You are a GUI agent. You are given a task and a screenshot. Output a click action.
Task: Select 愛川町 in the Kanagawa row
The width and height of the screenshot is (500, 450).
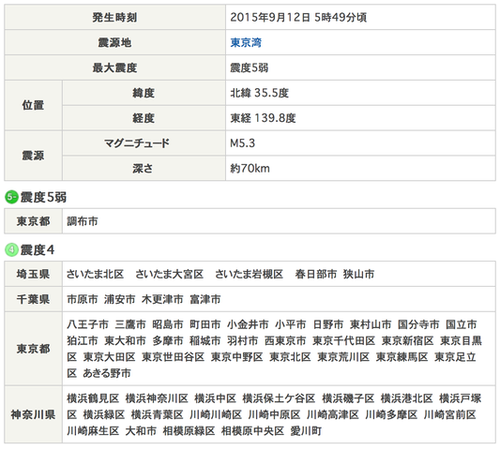coord(306,431)
